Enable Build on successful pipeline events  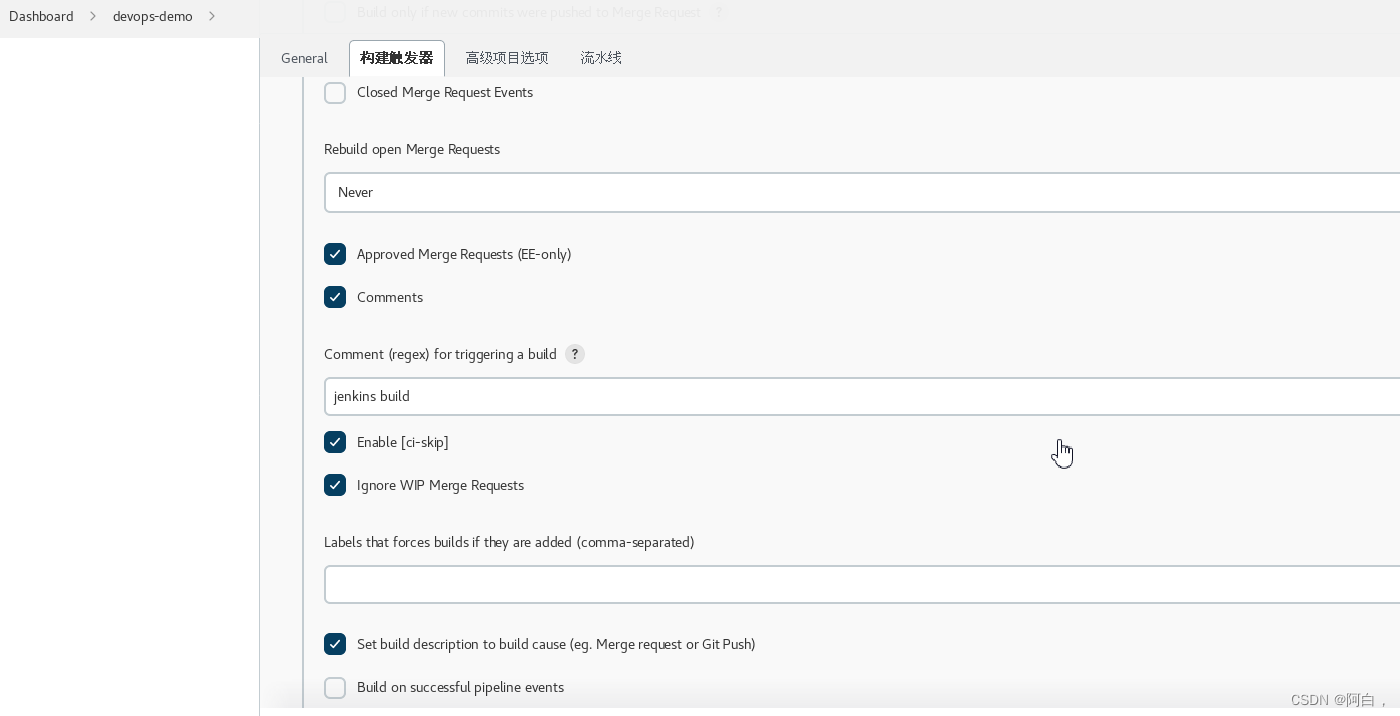pos(335,688)
